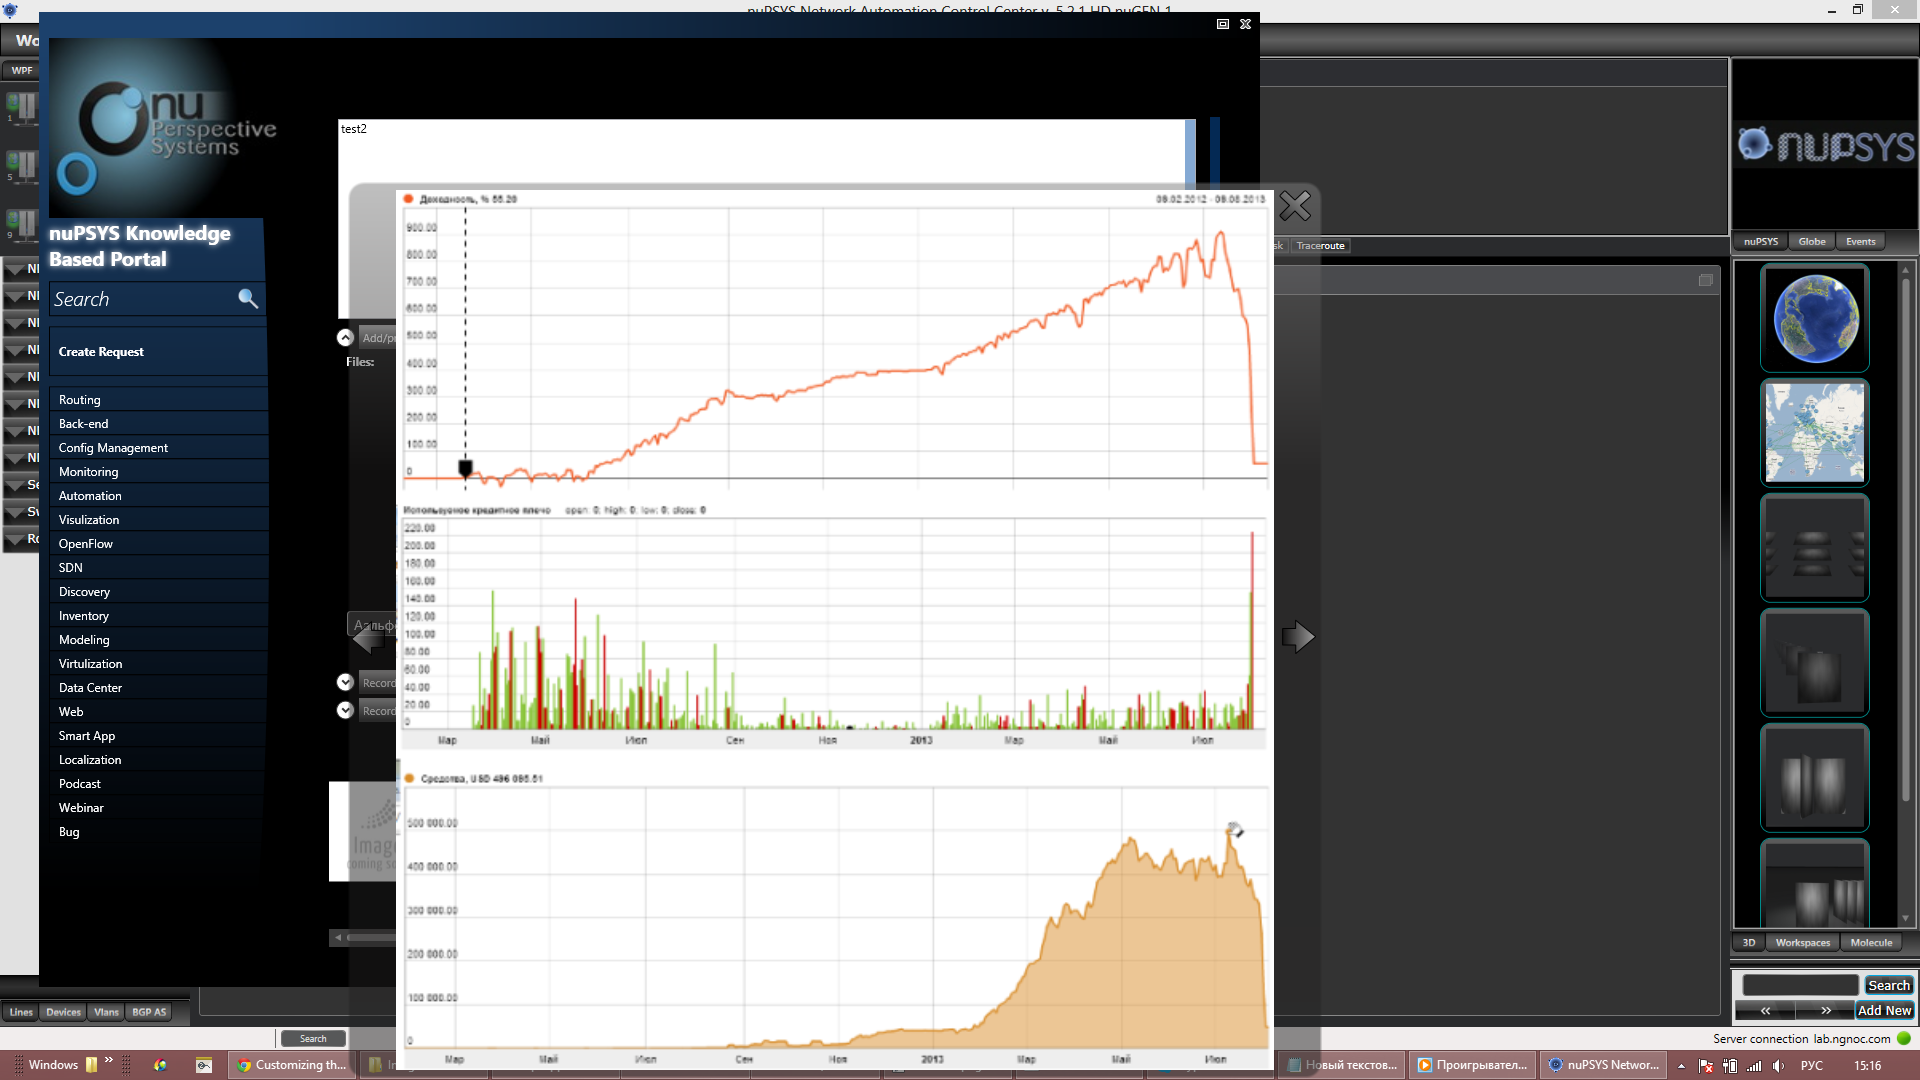The width and height of the screenshot is (1920, 1080).
Task: Open Chrome Customizing taskbar item
Action: [x=291, y=1065]
